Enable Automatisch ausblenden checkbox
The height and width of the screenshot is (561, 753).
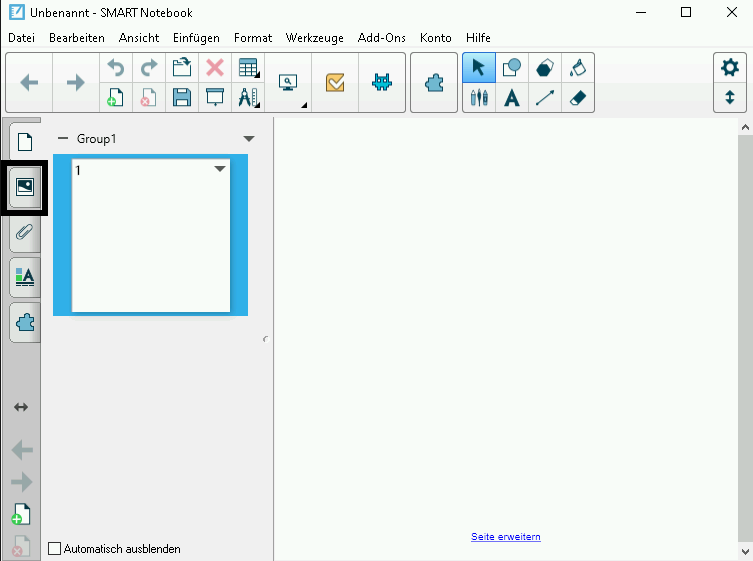pyautogui.click(x=55, y=549)
